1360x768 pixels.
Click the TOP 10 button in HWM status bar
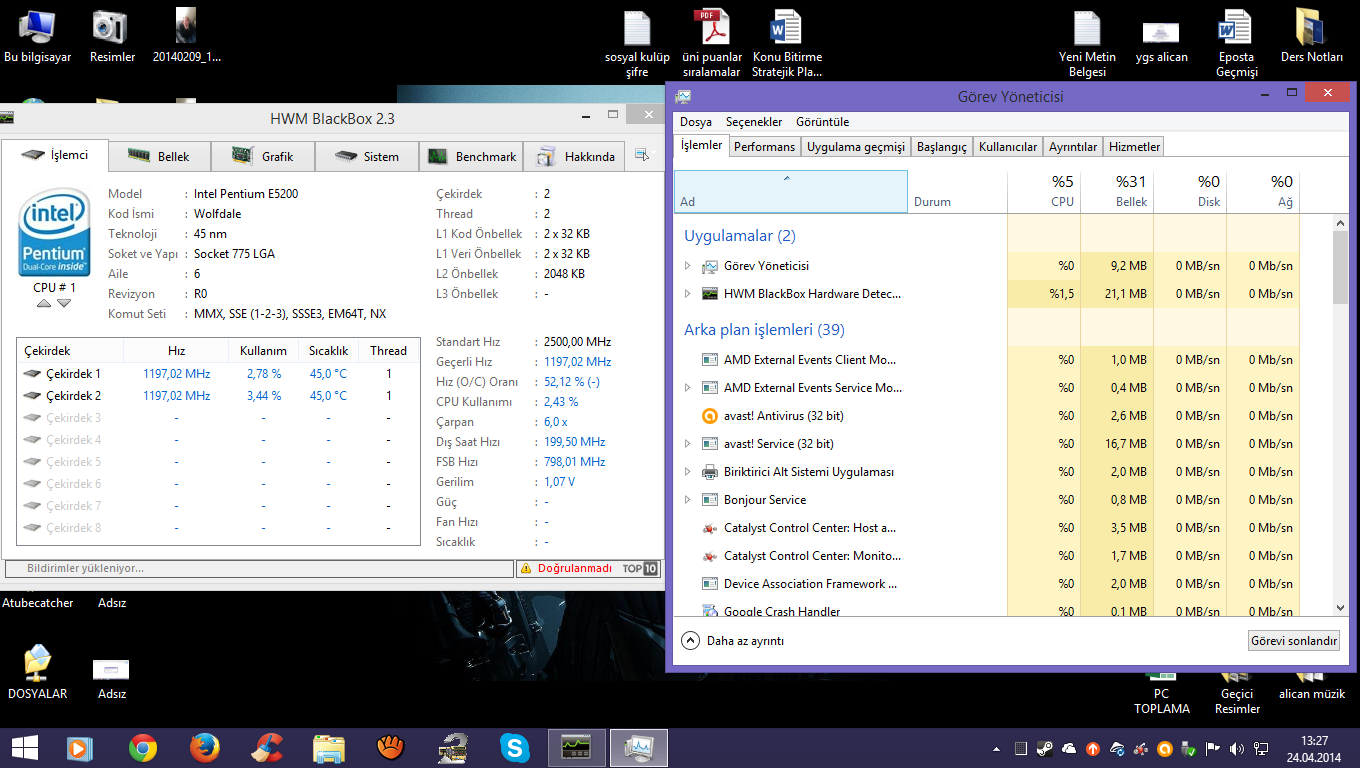point(640,568)
